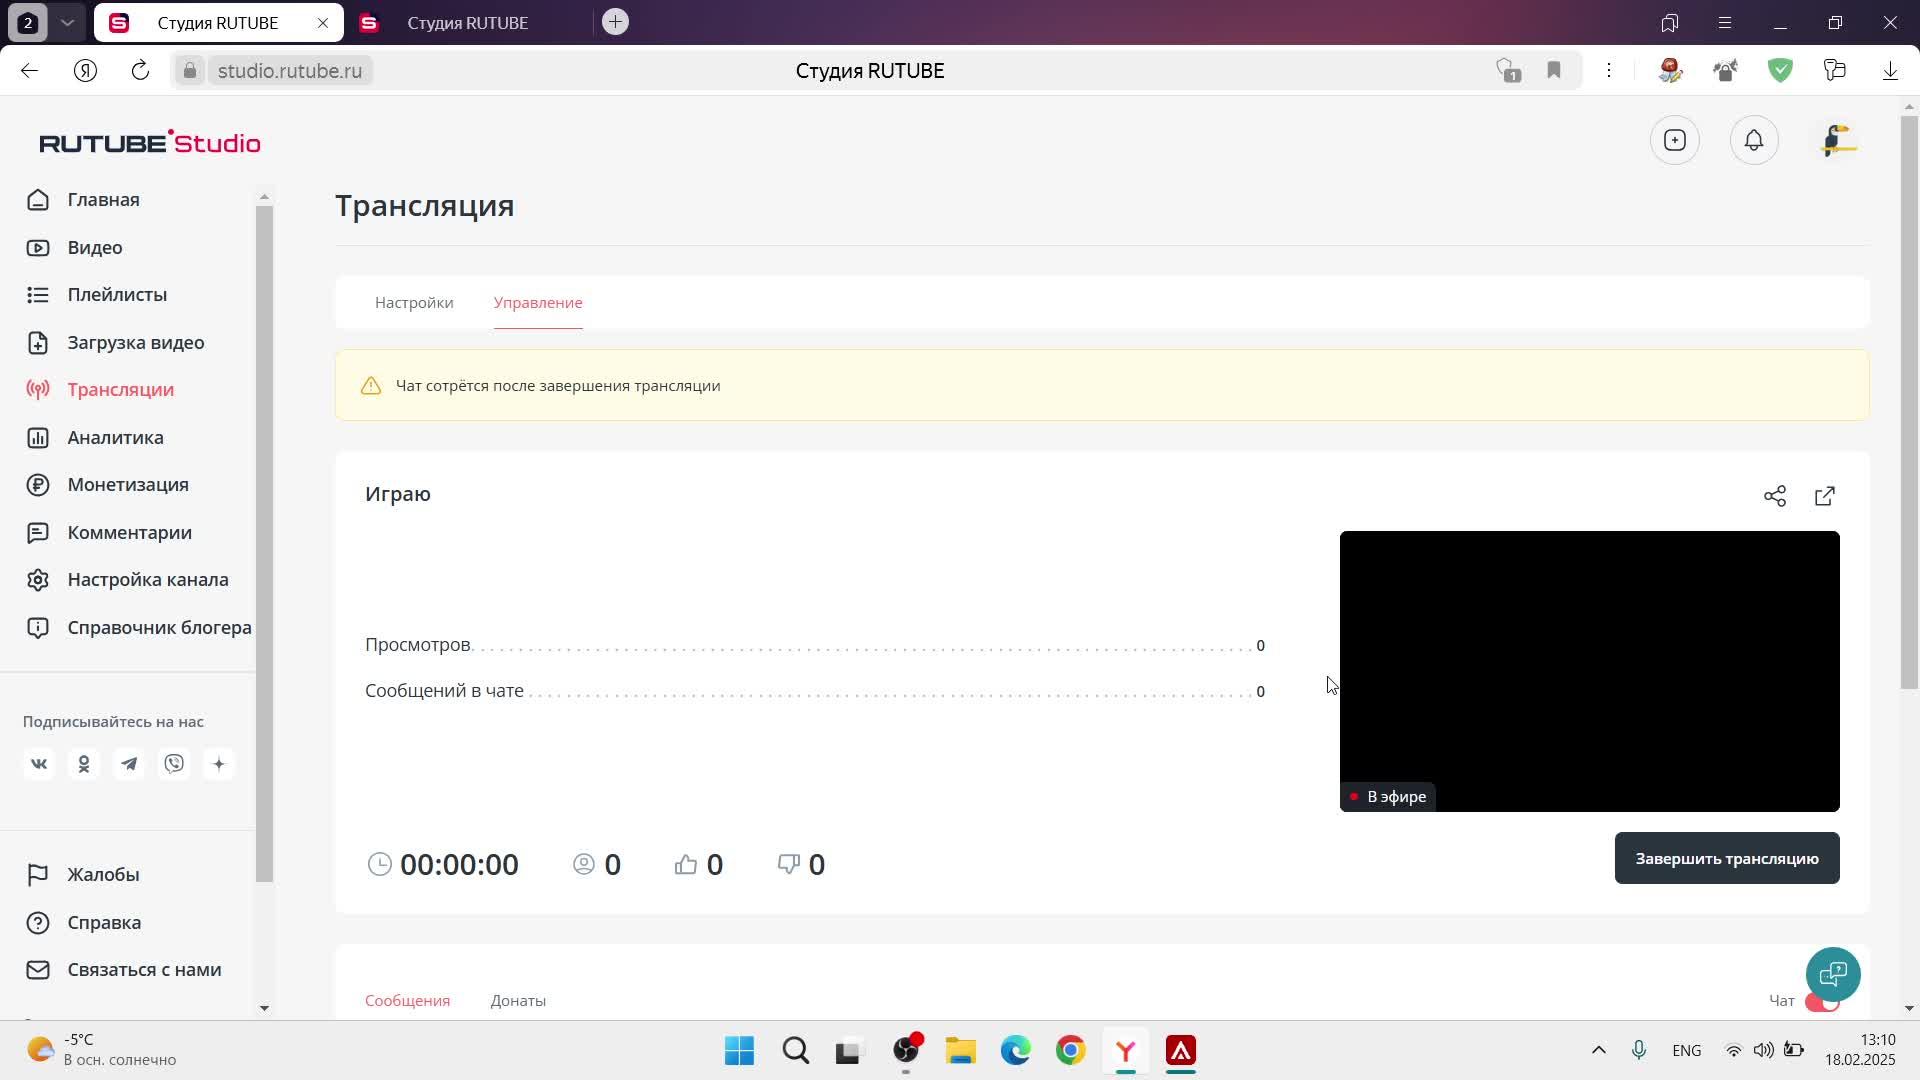1920x1080 pixels.
Task: Click the Viber social icon
Action: click(x=174, y=765)
